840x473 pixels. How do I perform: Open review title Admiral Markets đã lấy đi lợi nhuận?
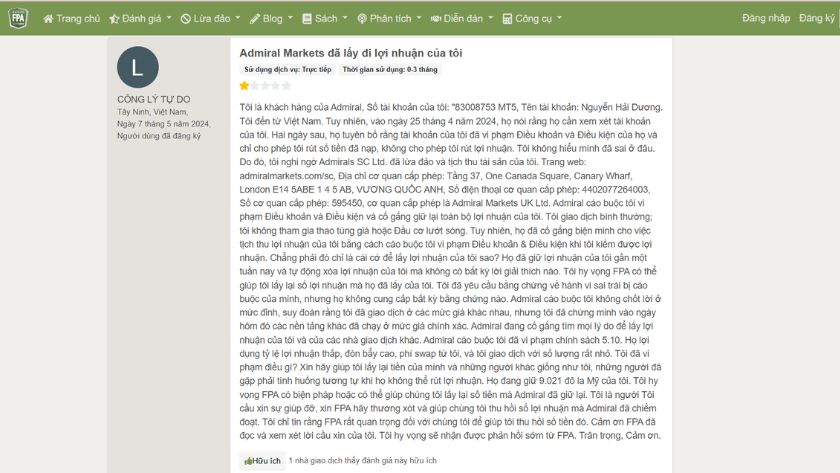350,52
